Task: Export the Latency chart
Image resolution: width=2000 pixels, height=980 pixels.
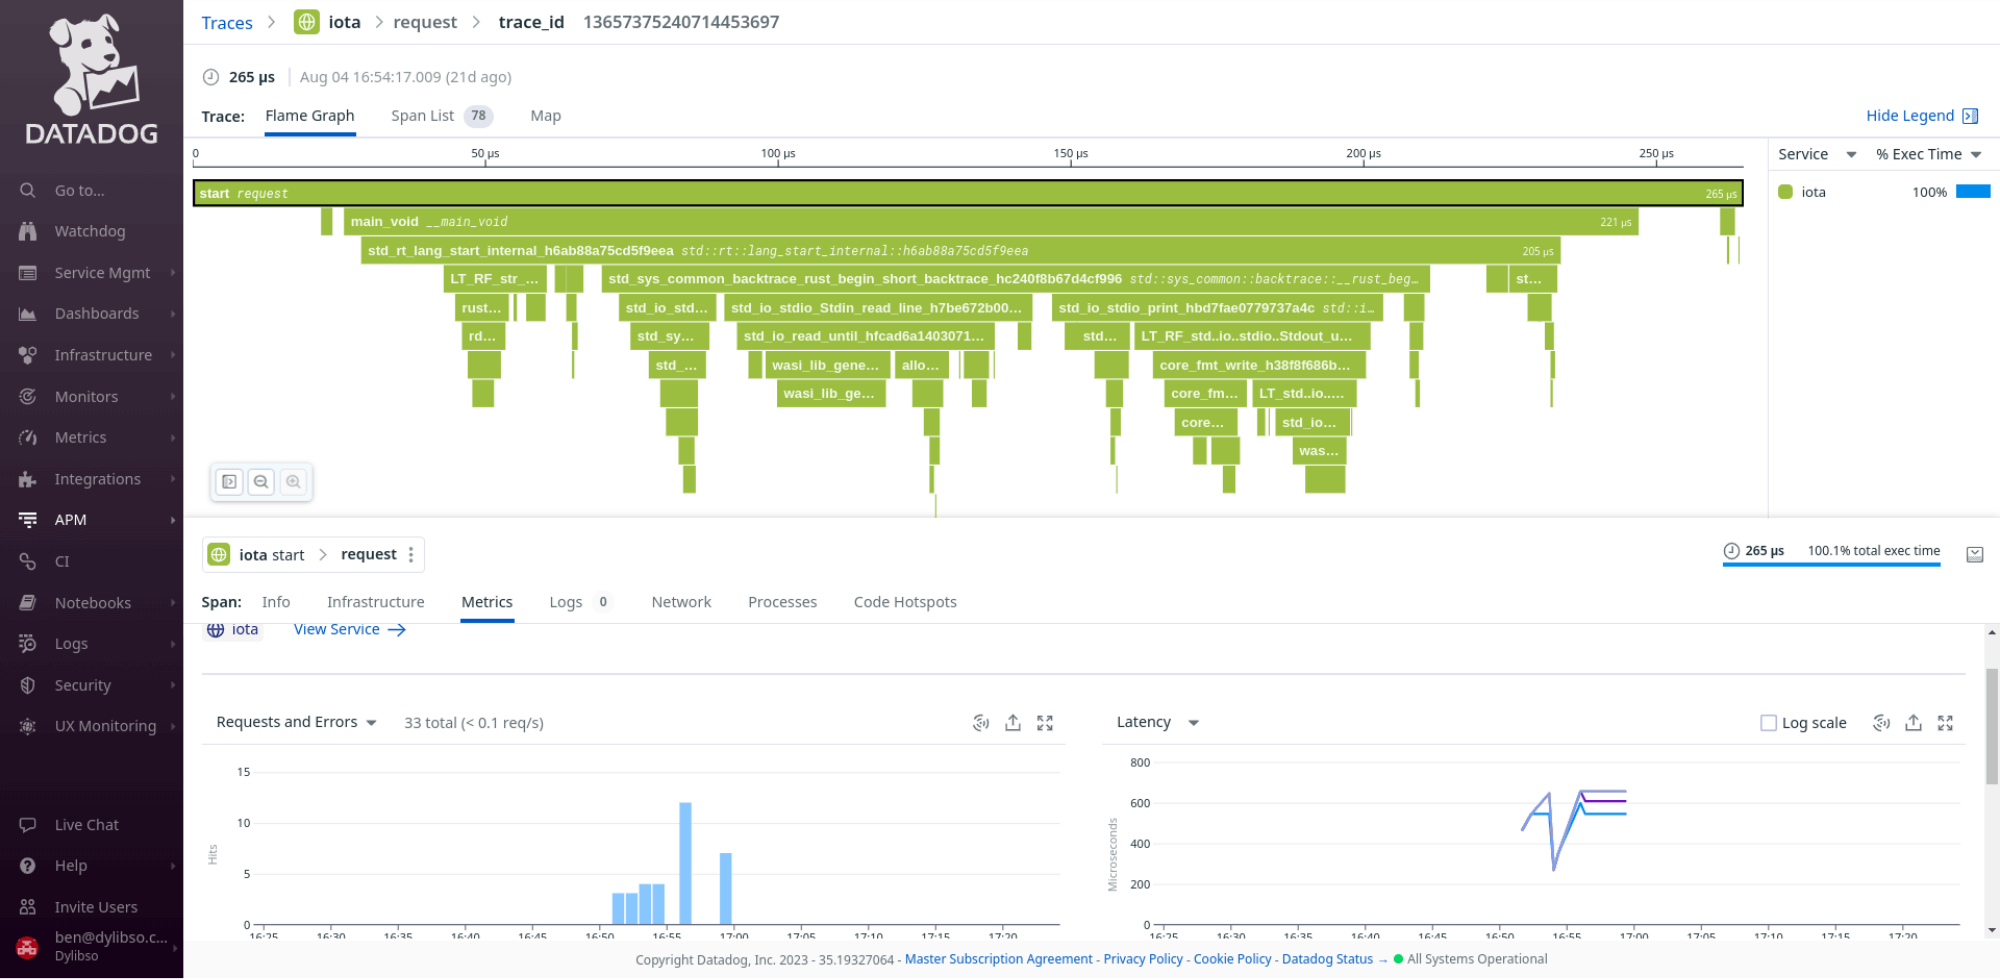Action: [x=1913, y=722]
